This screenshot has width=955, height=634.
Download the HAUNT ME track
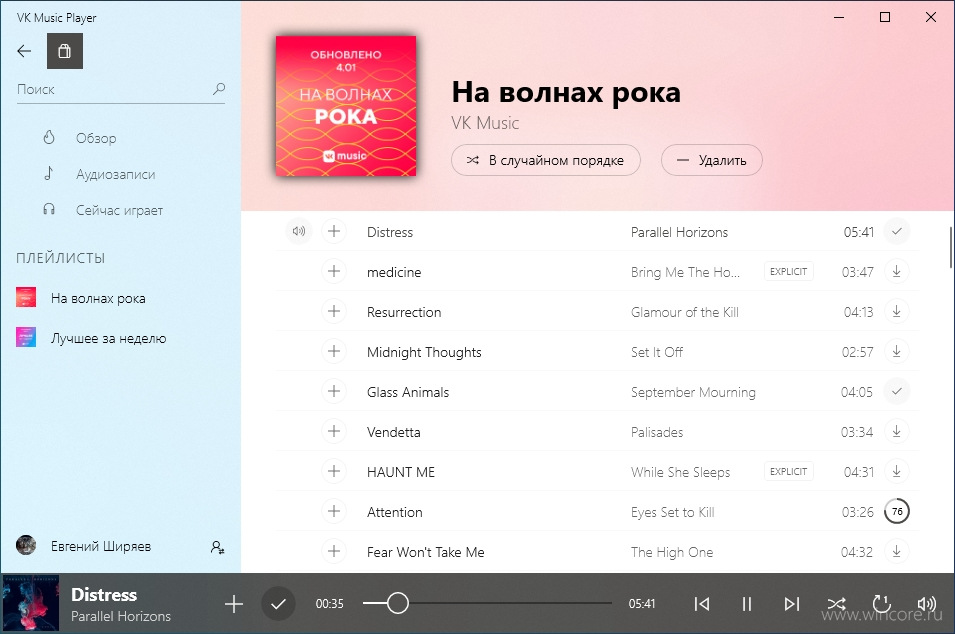897,471
